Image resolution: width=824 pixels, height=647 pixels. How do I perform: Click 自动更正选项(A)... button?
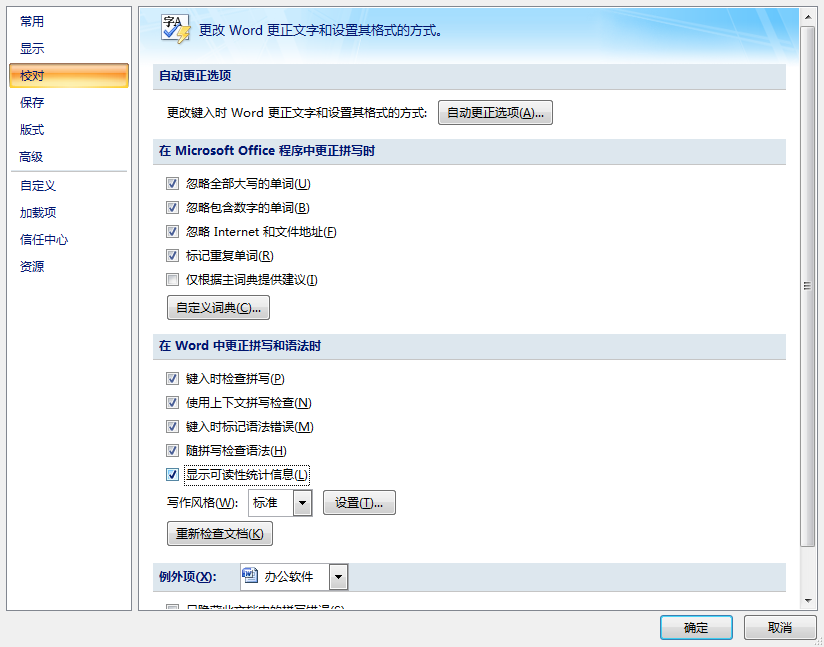[495, 112]
